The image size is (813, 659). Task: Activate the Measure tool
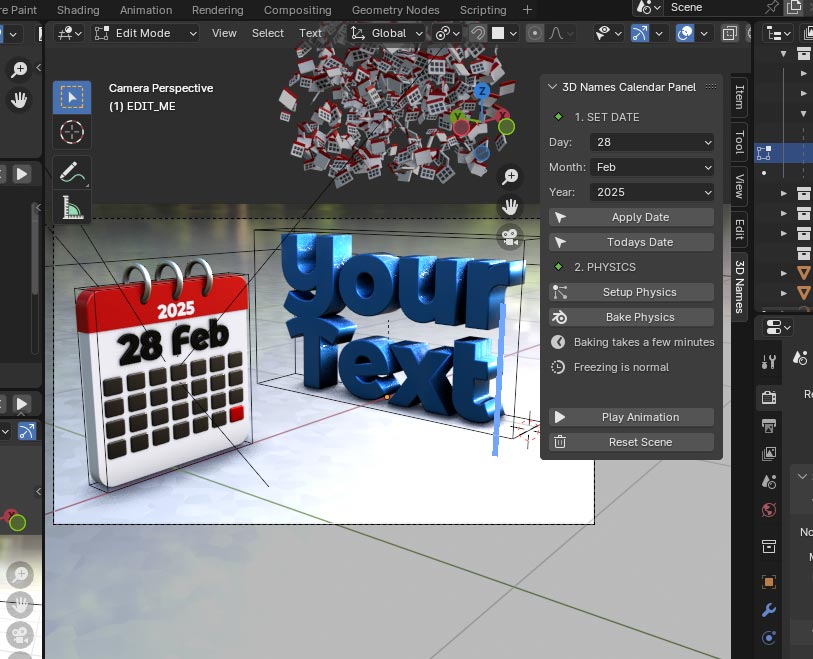pos(71,208)
